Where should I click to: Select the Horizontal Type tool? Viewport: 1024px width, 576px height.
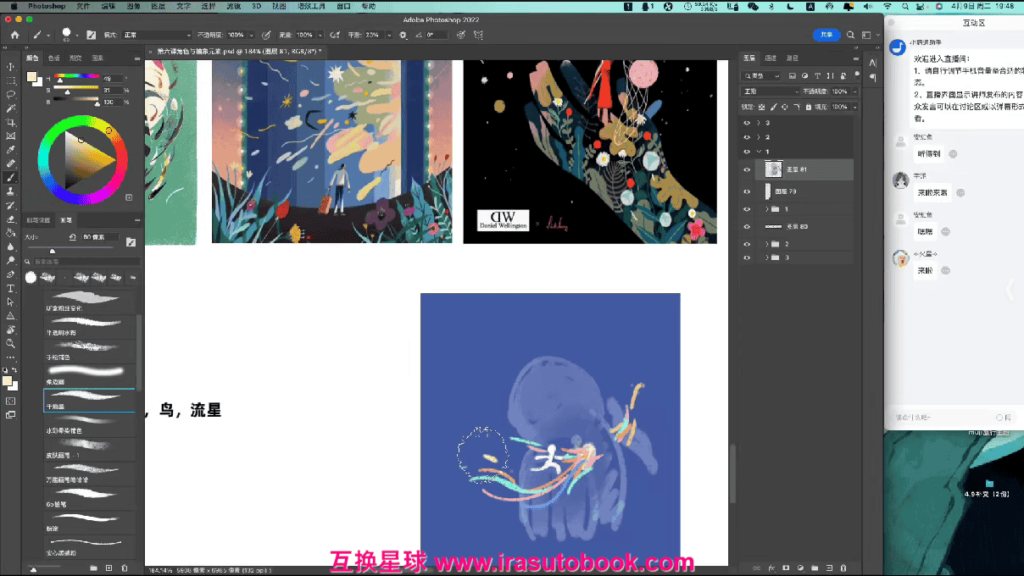pos(10,288)
